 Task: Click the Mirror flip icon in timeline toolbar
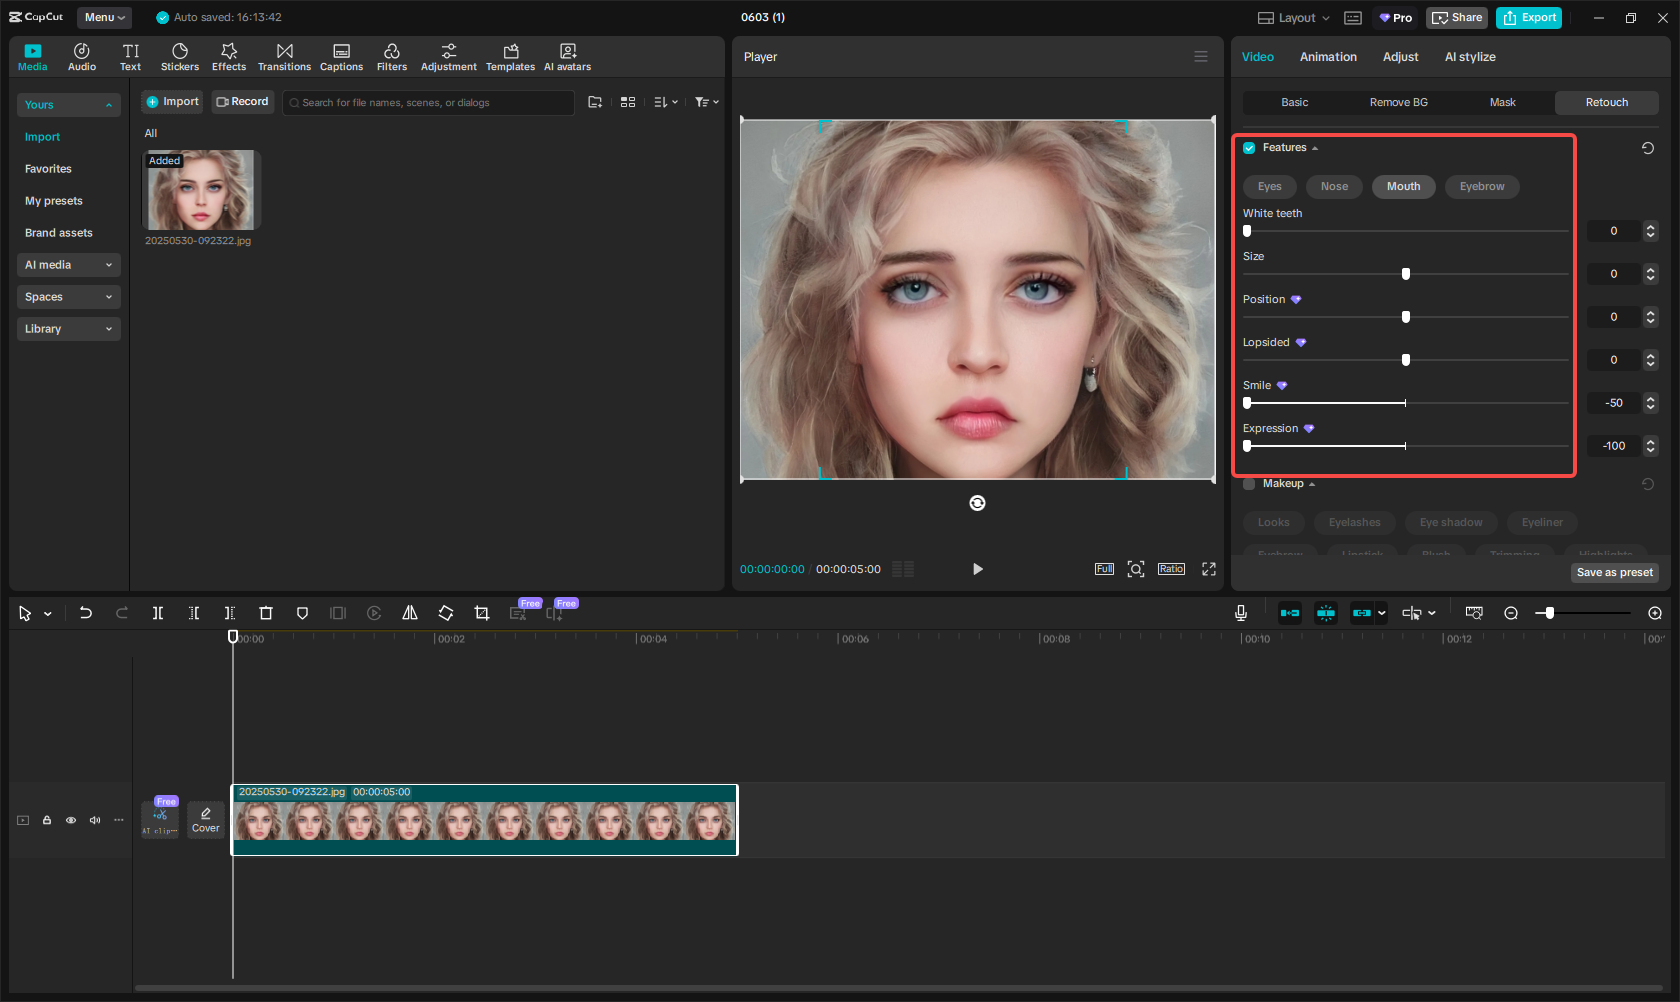410,613
